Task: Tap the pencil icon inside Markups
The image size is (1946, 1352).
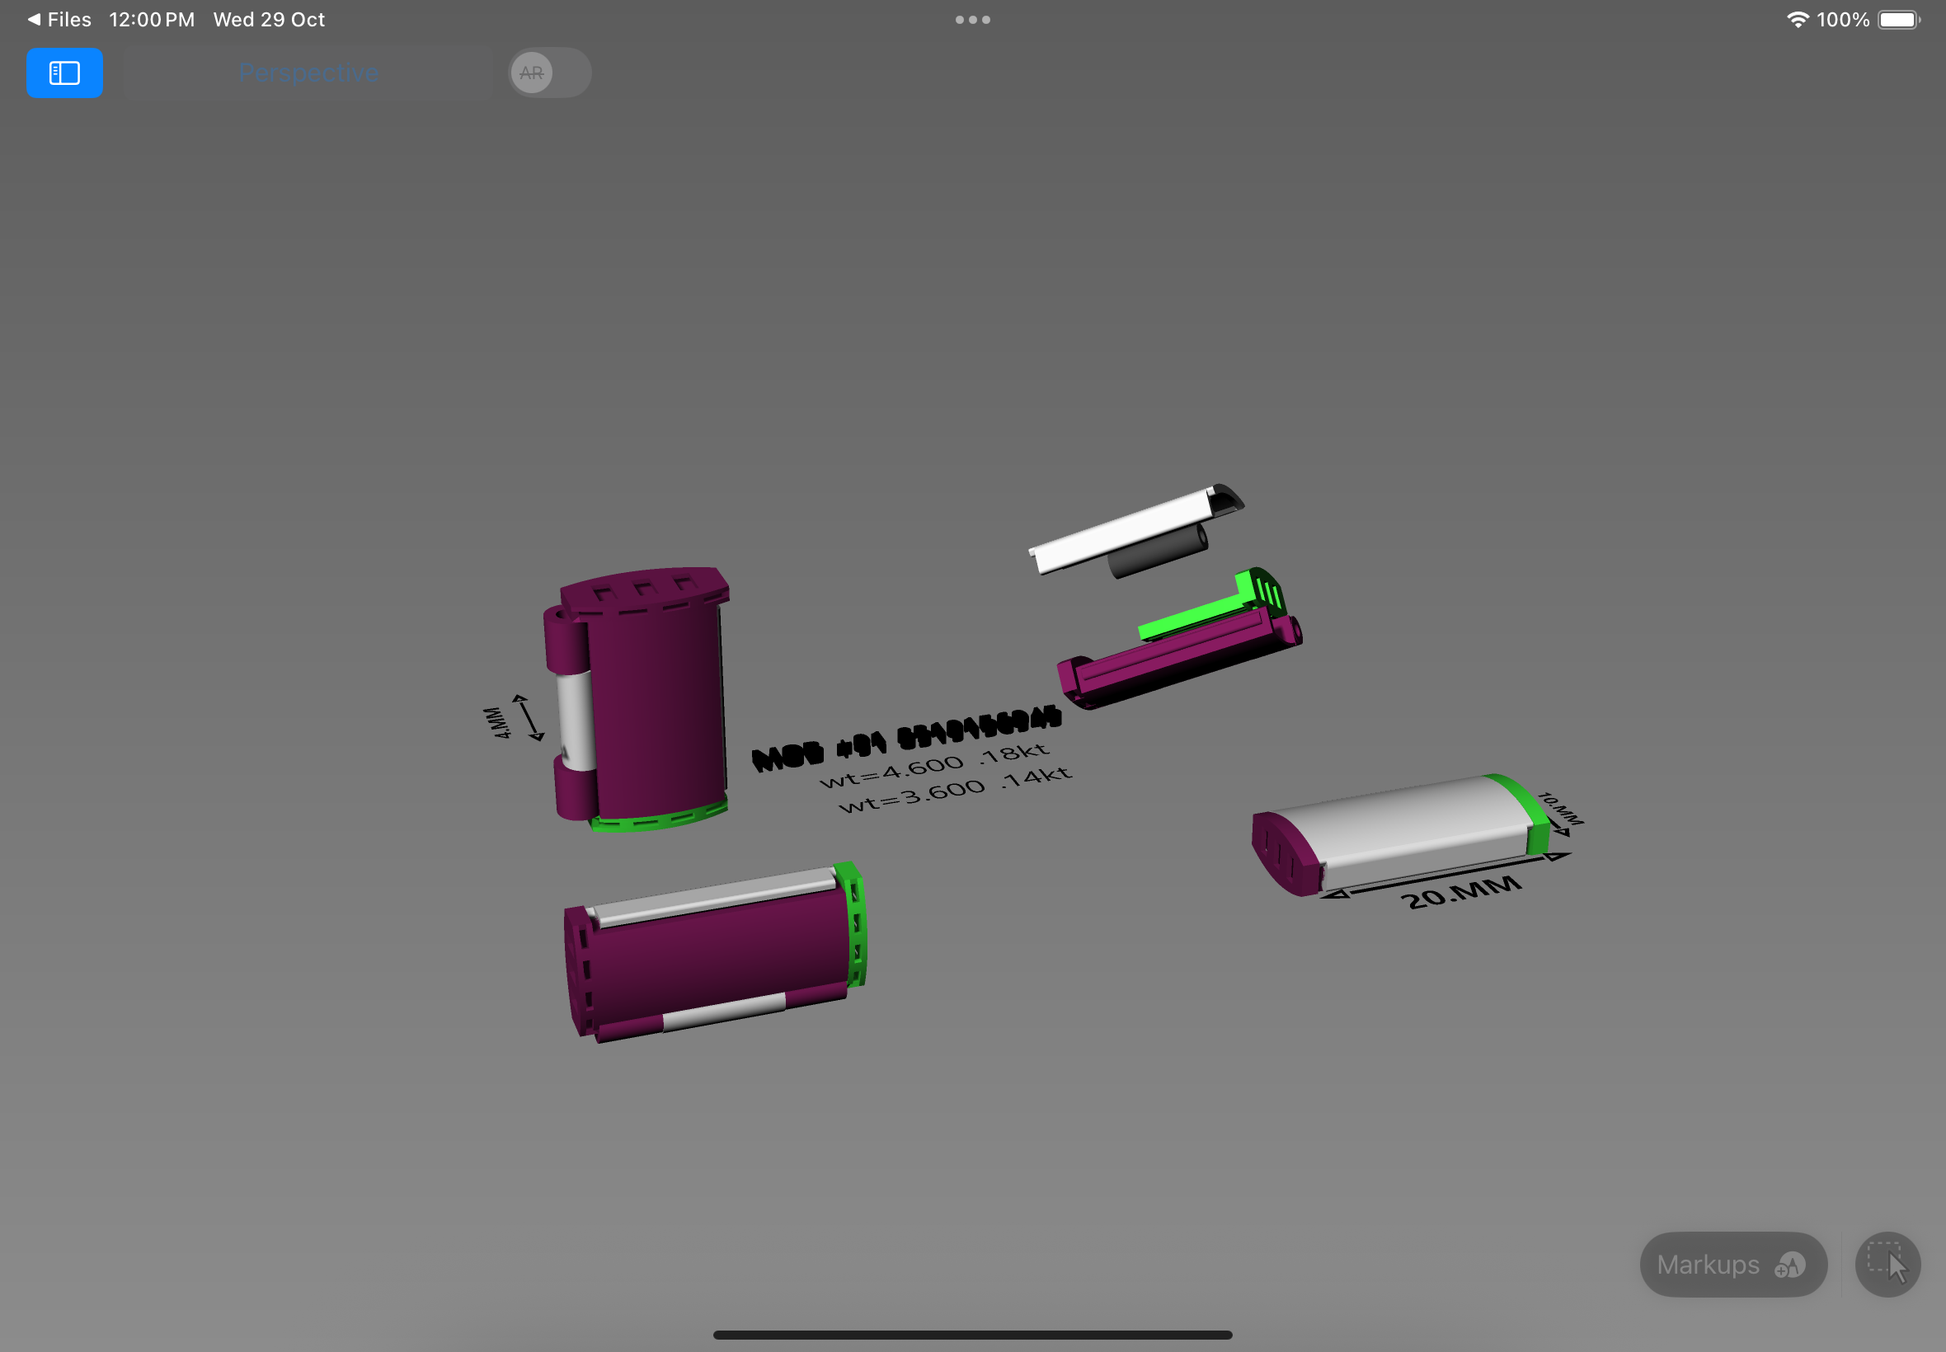Action: click(1789, 1265)
